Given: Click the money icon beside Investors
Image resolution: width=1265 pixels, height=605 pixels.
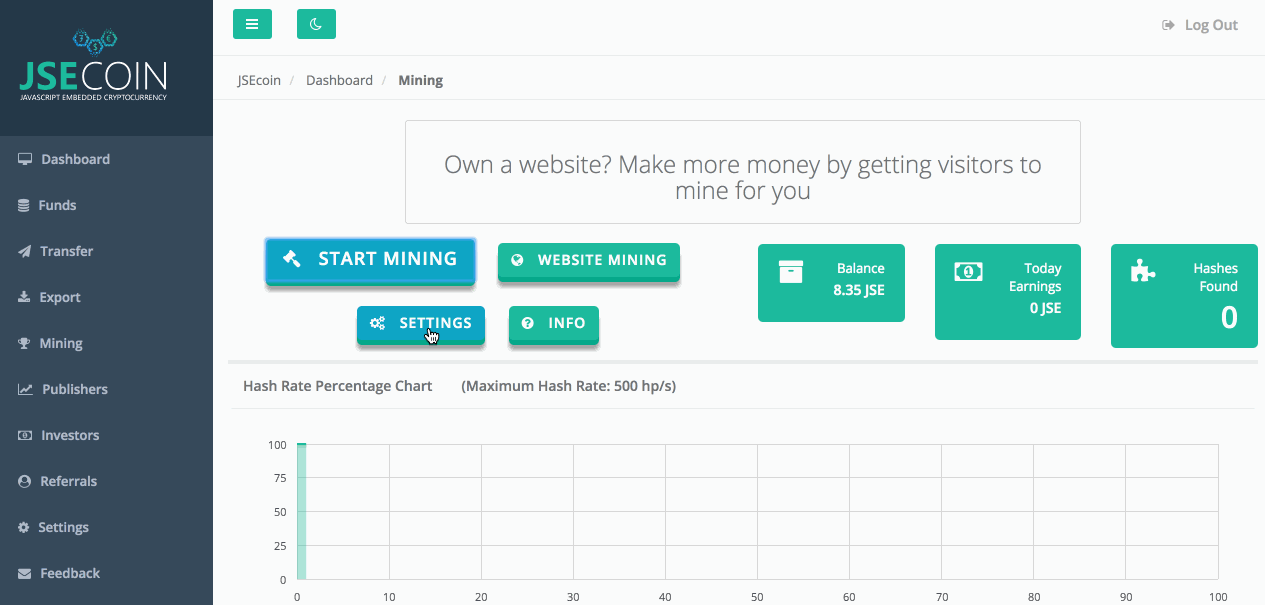Looking at the screenshot, I should click(25, 435).
